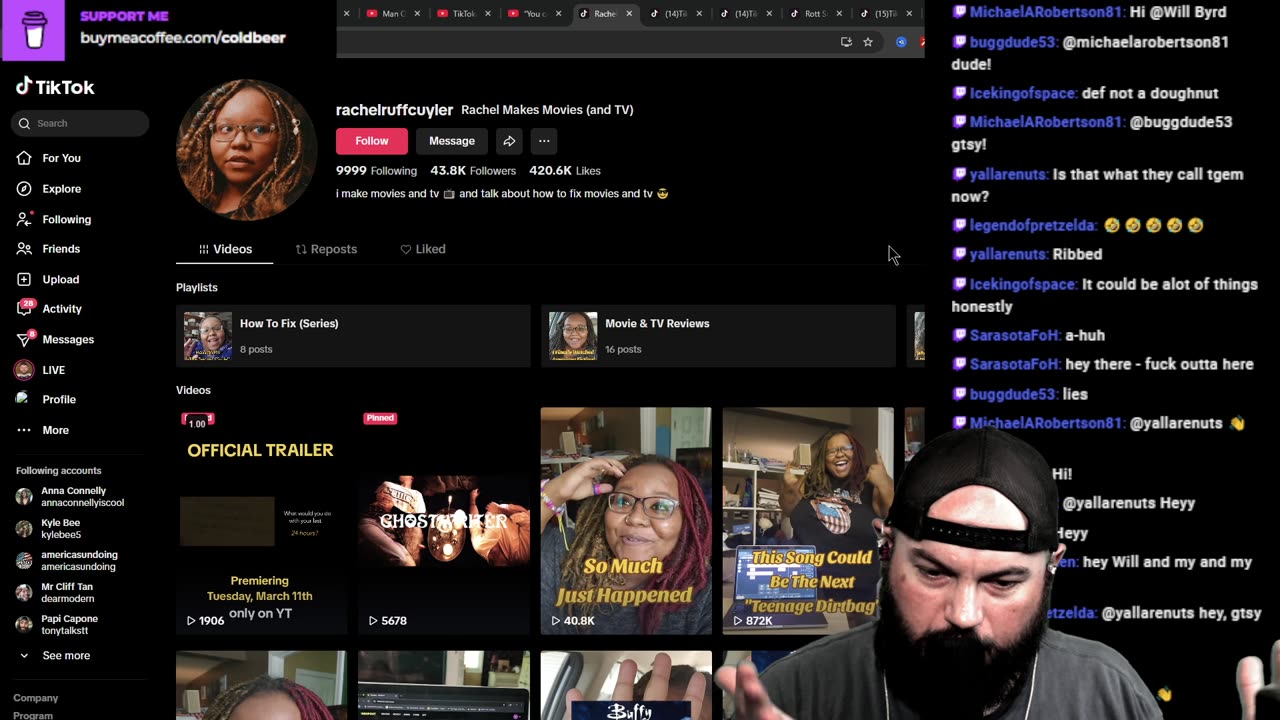This screenshot has height=720, width=1280.
Task: Go to LIVE section
Action: [53, 370]
